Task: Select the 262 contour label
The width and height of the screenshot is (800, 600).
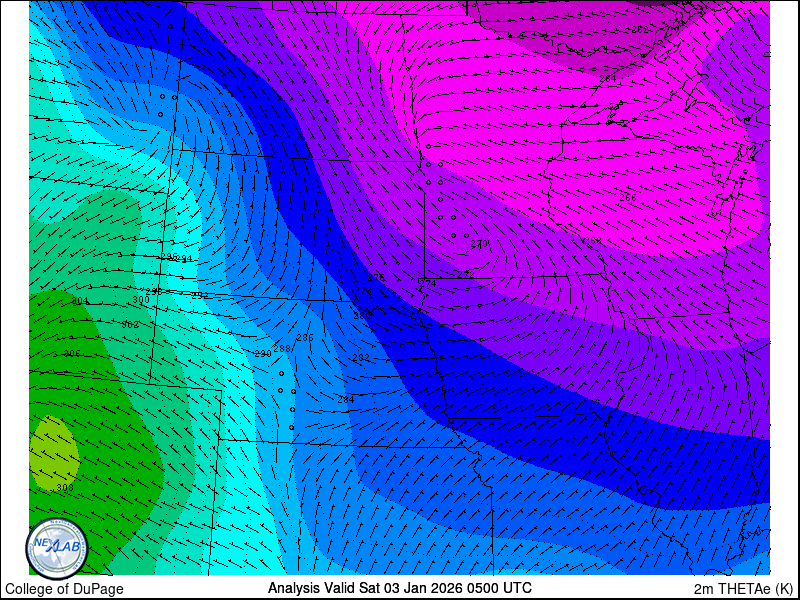Action: [x=639, y=30]
